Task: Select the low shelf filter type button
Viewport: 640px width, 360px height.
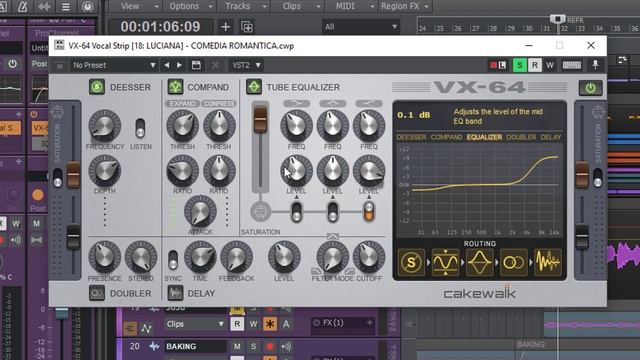Action: 296,103
